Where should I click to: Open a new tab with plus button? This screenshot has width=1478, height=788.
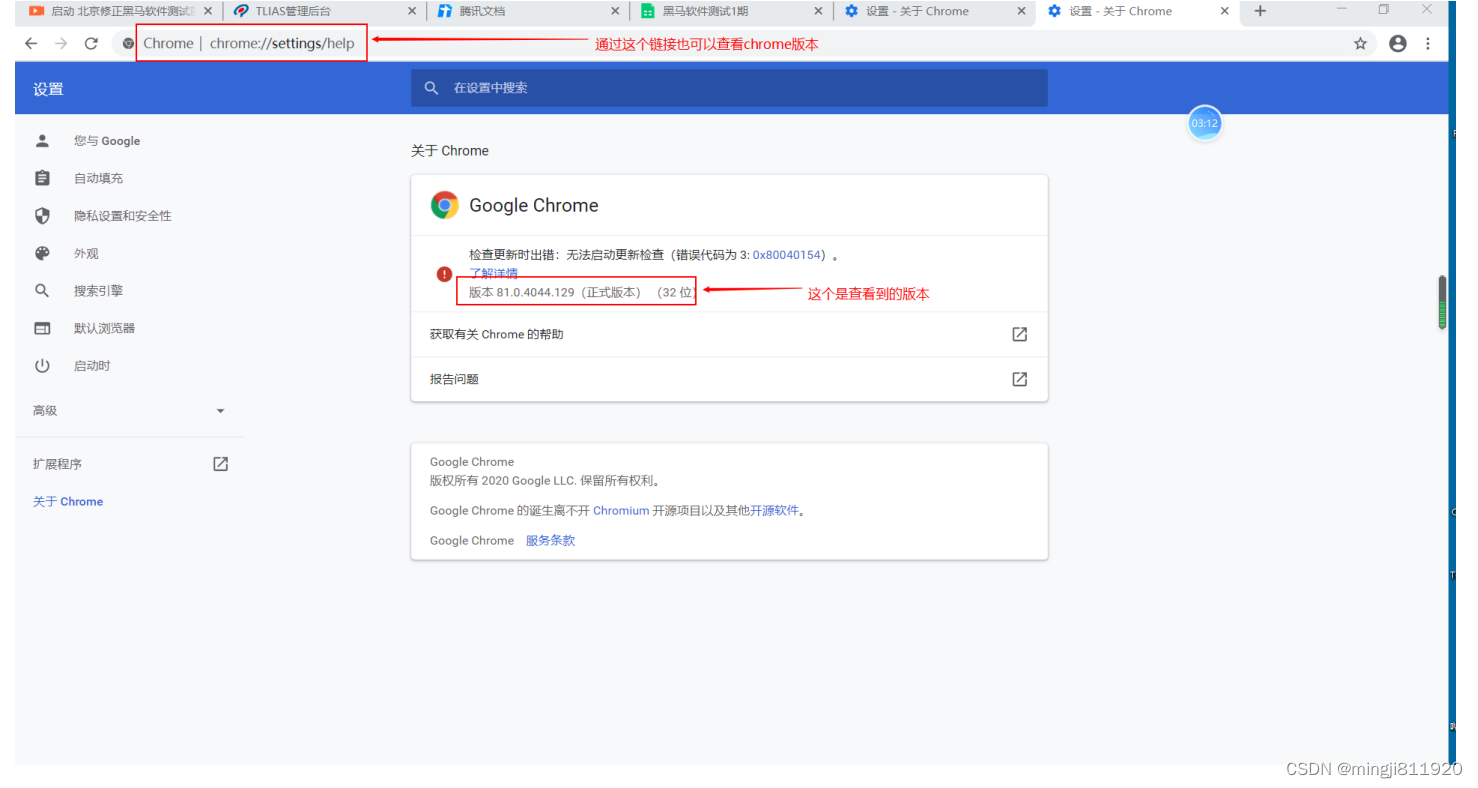tap(1260, 11)
